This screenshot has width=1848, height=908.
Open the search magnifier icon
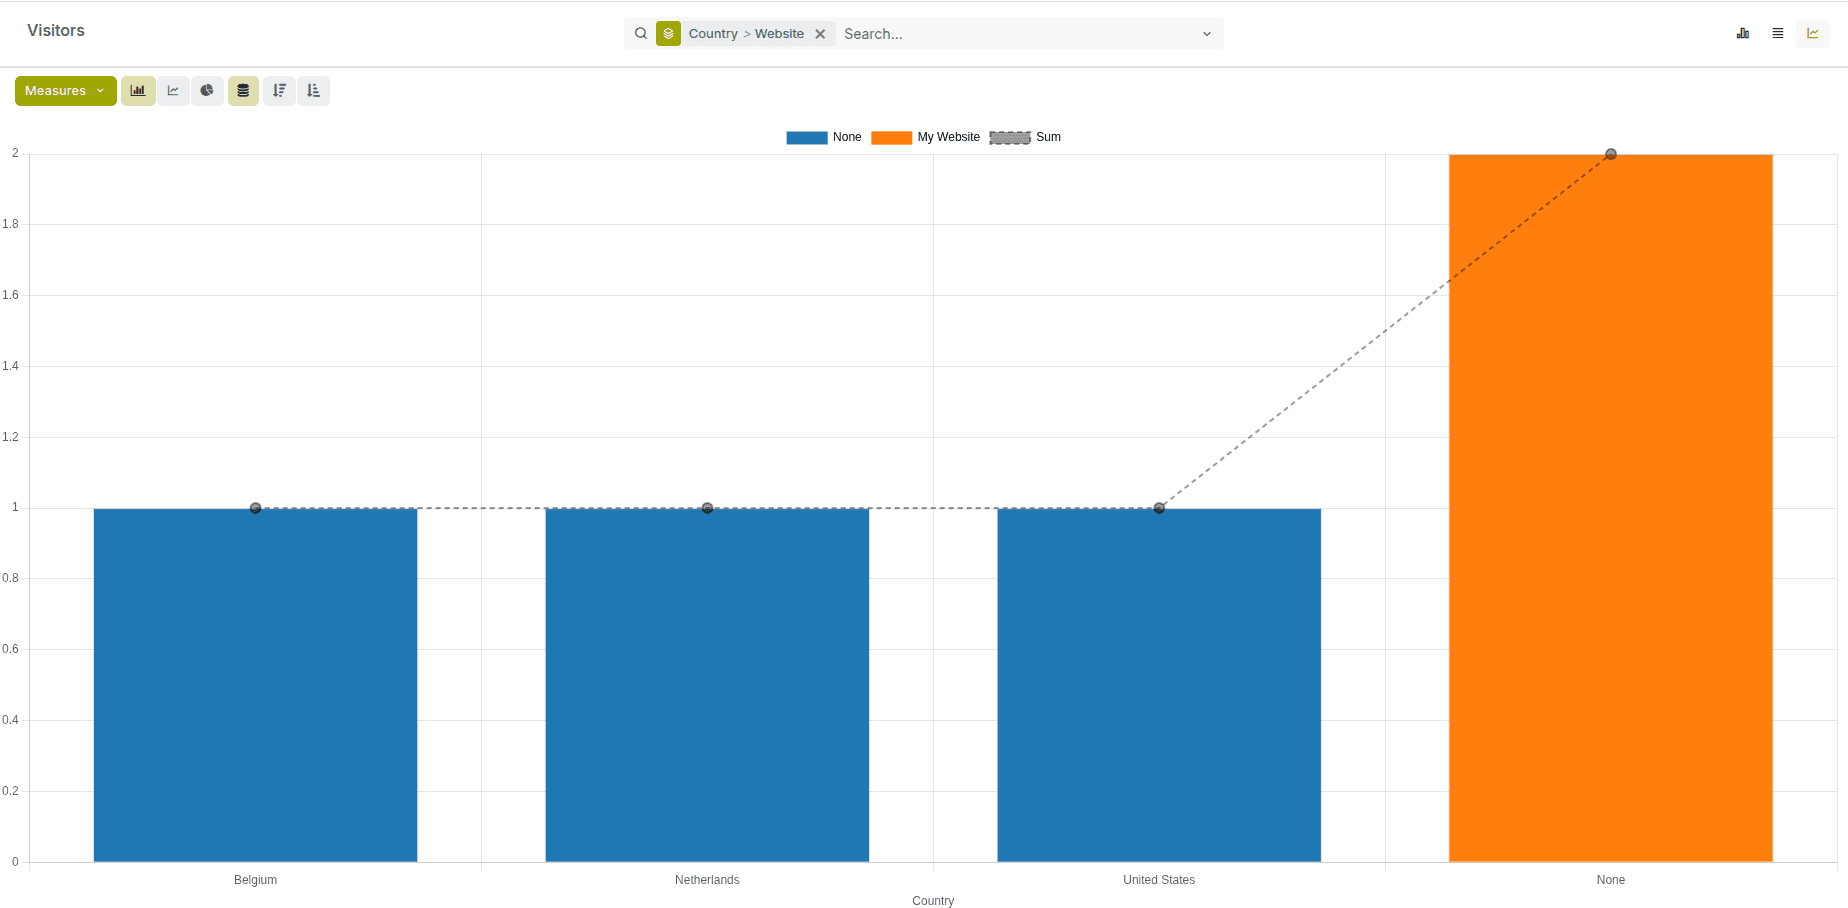pos(641,33)
